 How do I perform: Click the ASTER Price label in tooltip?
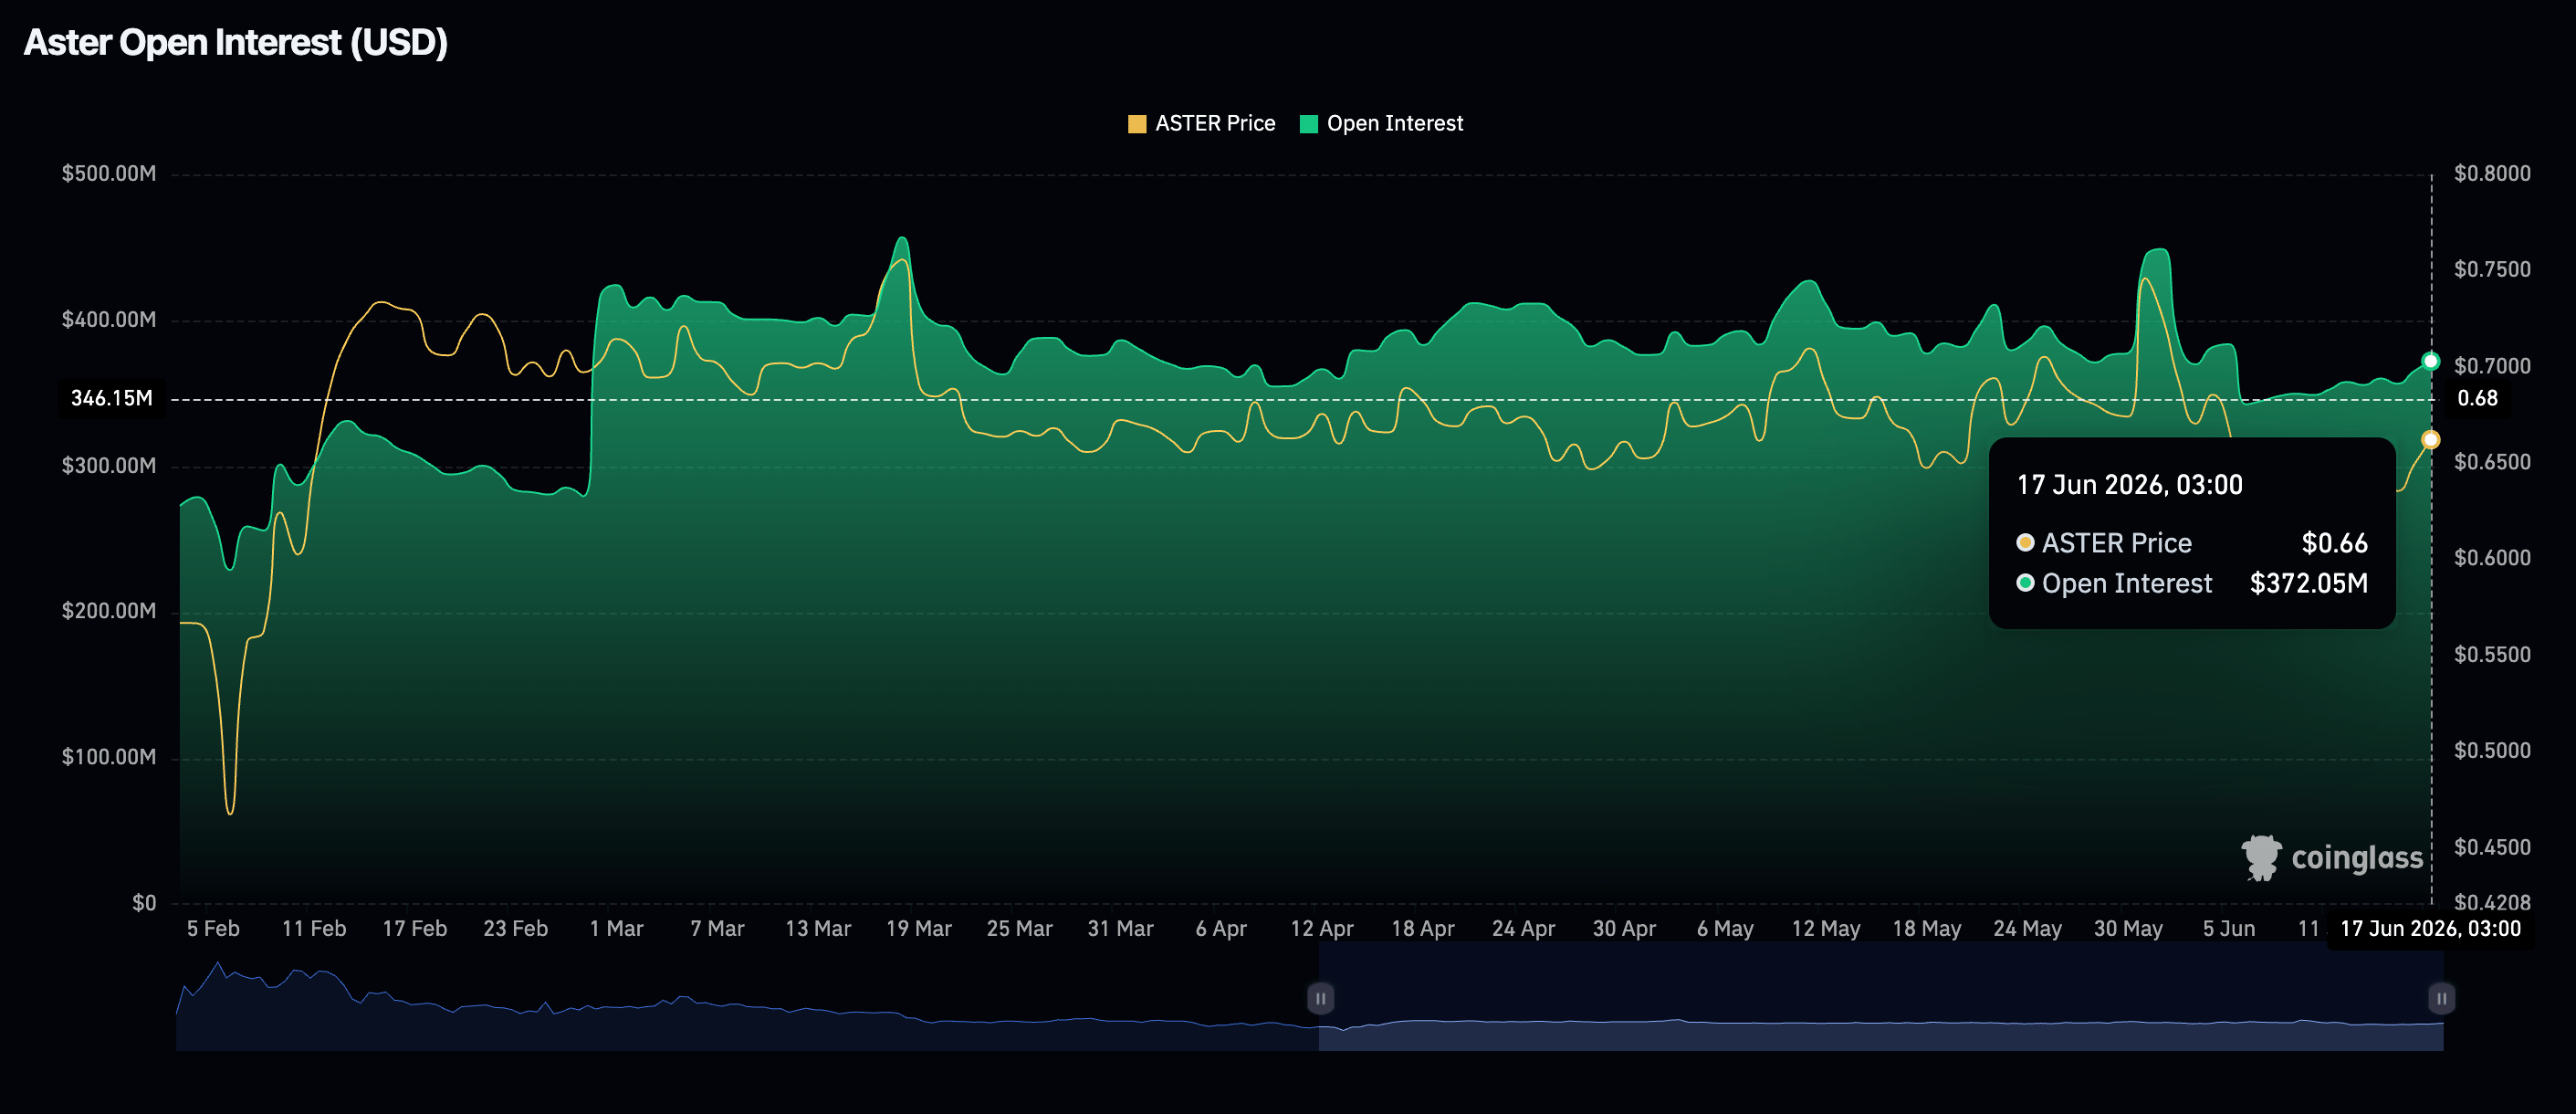pyautogui.click(x=2116, y=543)
